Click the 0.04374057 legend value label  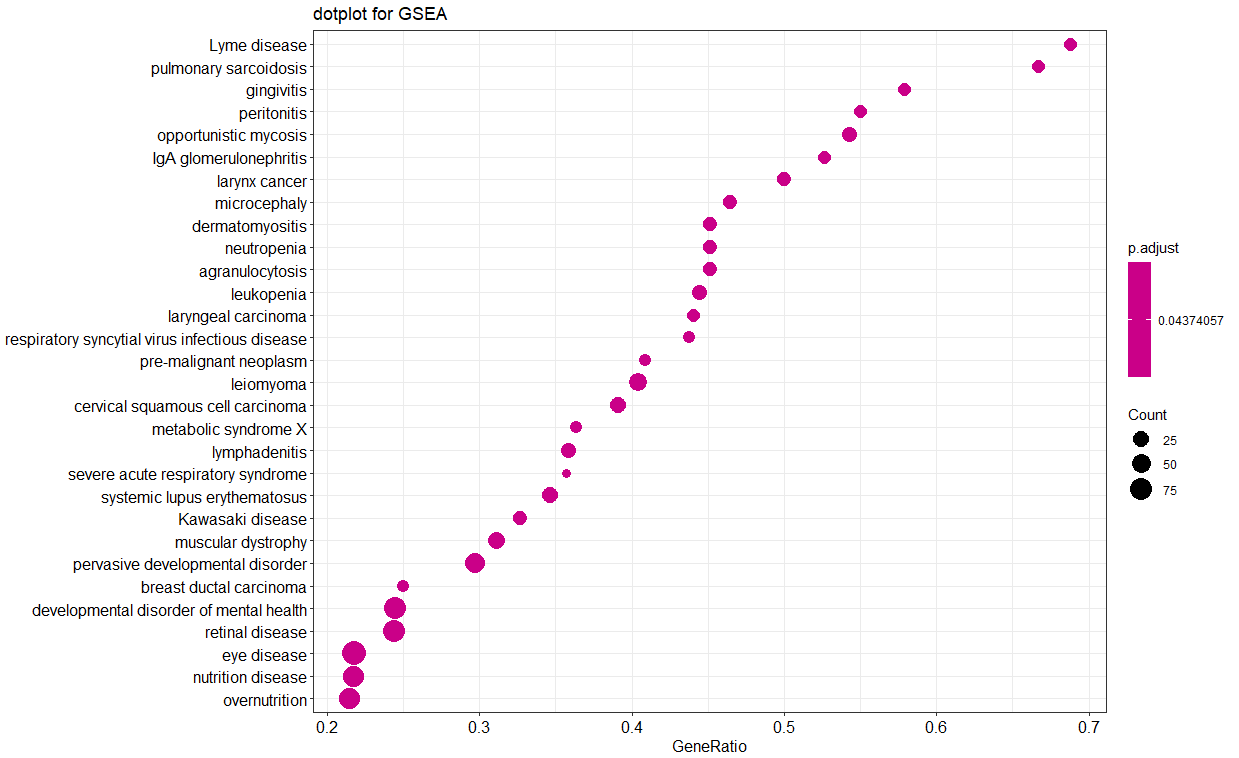[1189, 320]
